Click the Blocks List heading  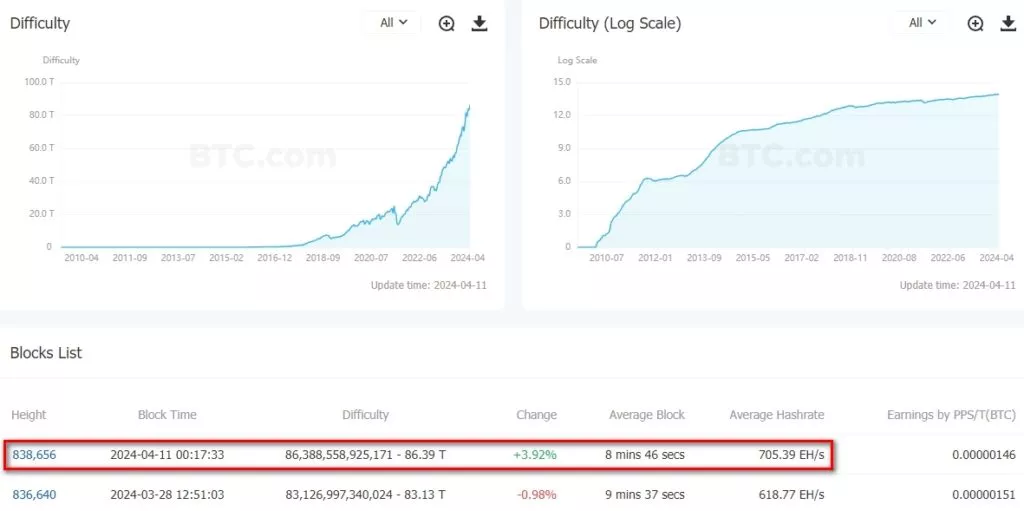pos(46,353)
